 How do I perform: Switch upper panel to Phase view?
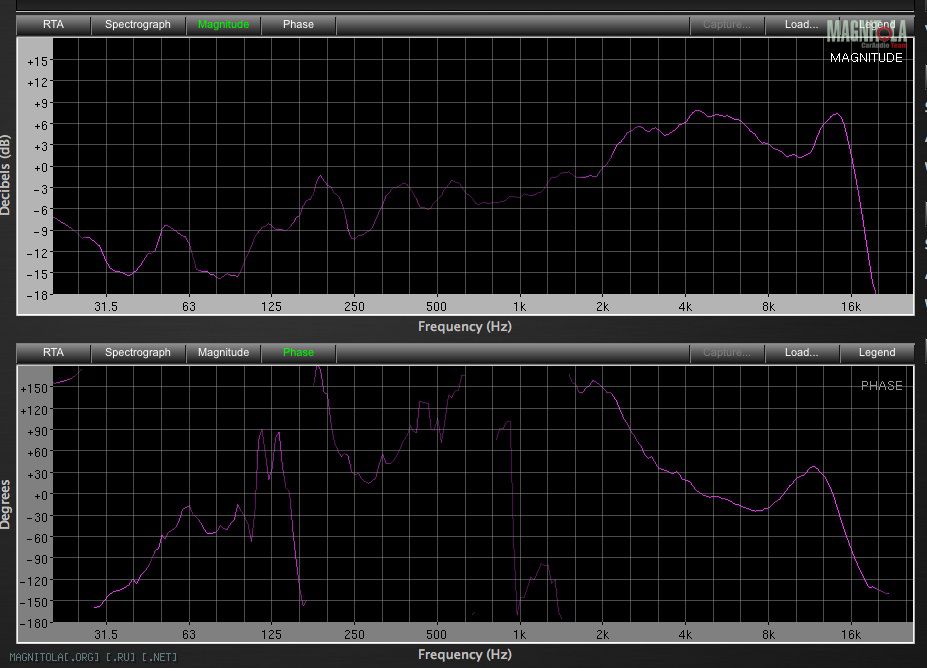click(298, 24)
